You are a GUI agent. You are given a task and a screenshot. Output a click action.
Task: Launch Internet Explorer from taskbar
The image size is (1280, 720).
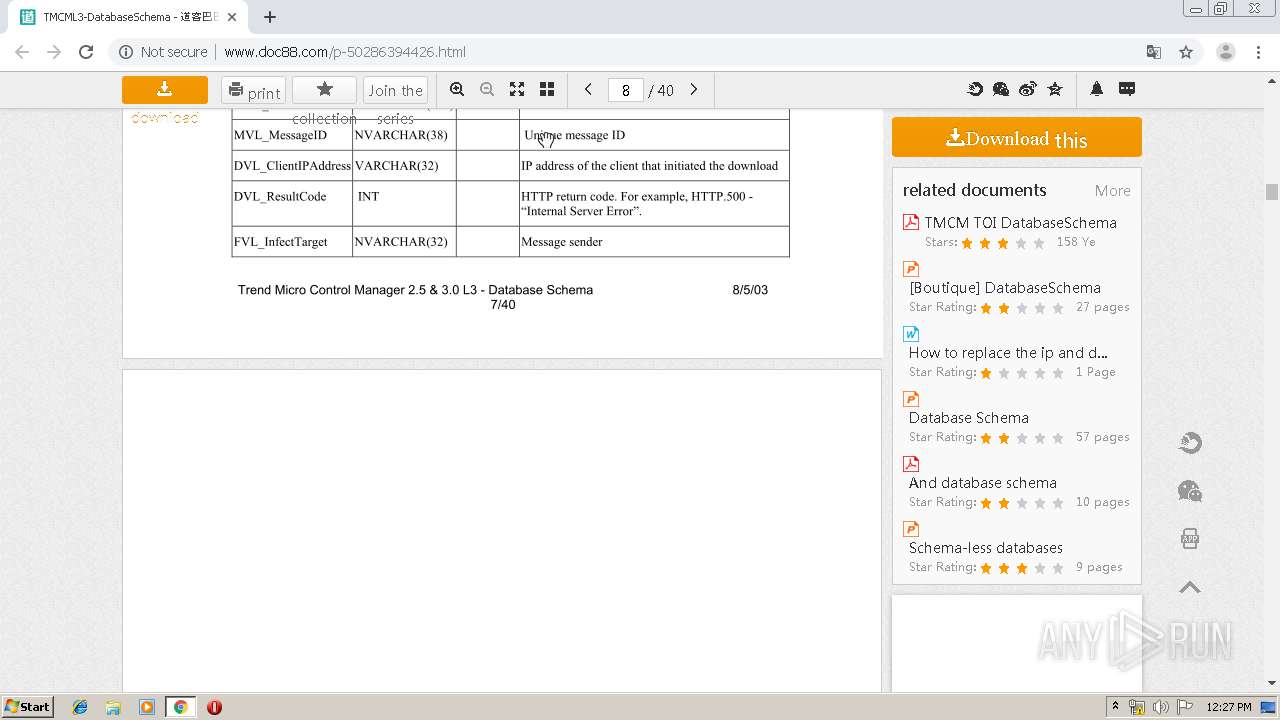(x=80, y=707)
